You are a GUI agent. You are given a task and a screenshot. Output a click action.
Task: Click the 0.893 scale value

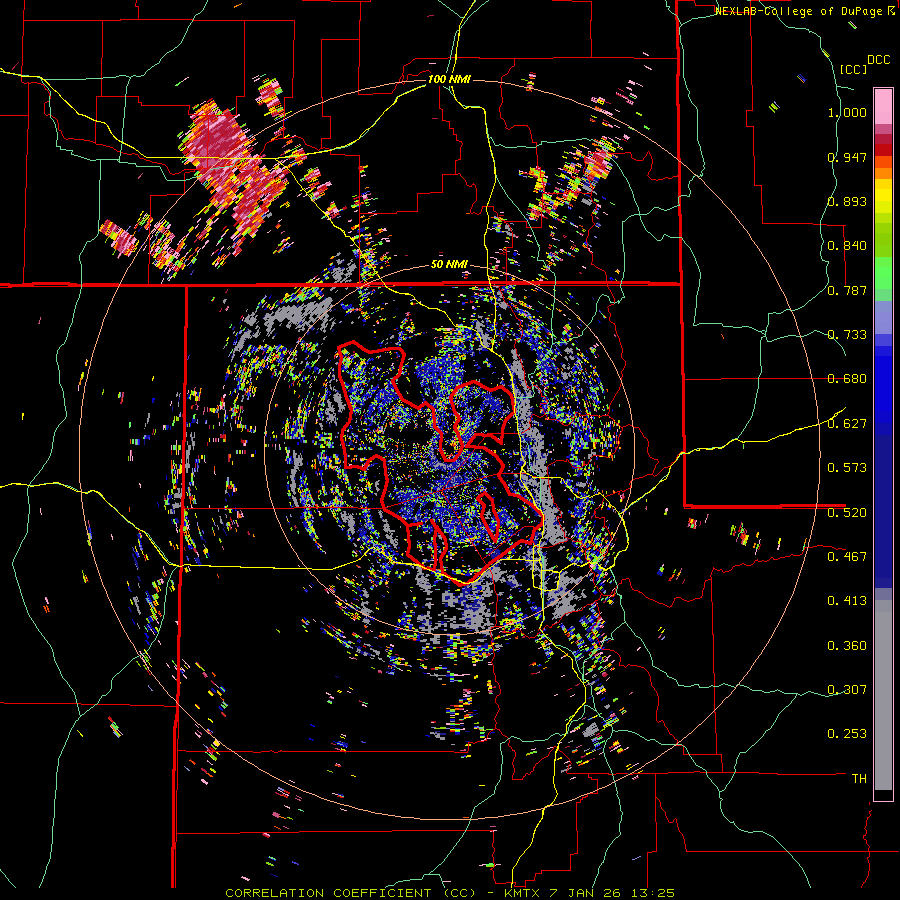click(x=847, y=201)
